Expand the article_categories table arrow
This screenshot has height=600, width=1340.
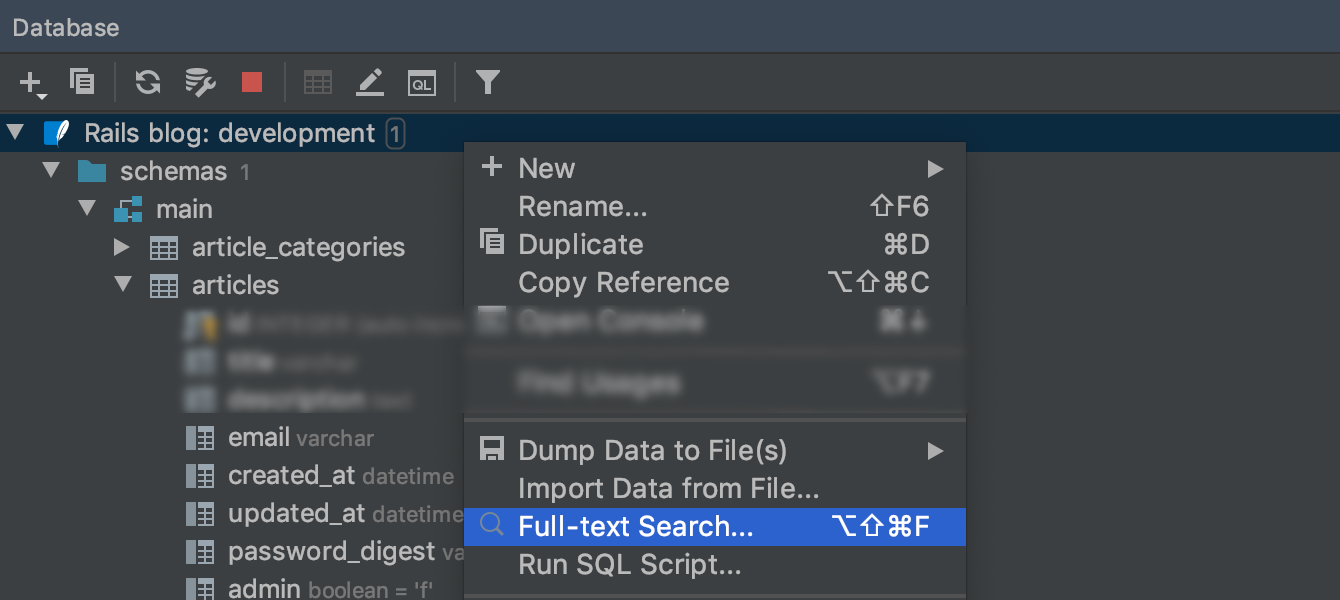(x=122, y=247)
